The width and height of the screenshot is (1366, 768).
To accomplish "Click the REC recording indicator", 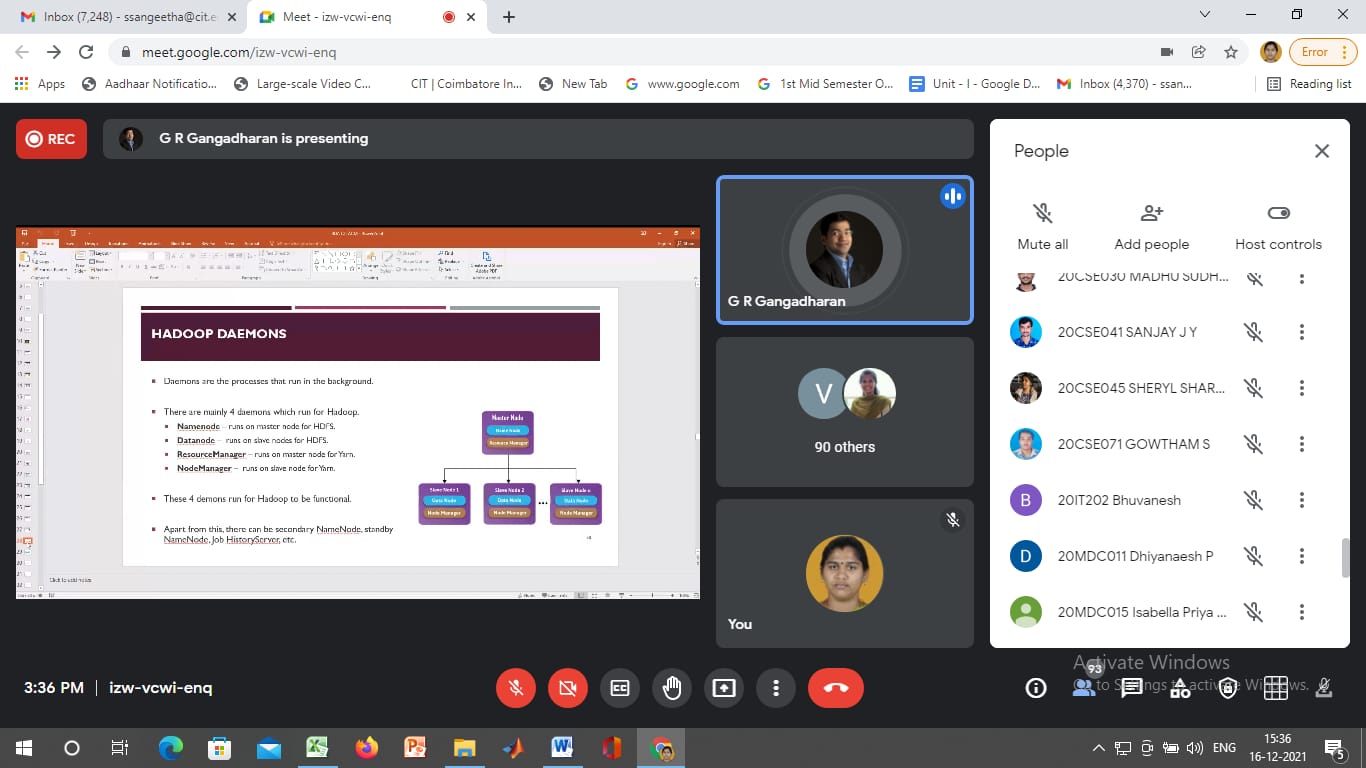I will (51, 139).
